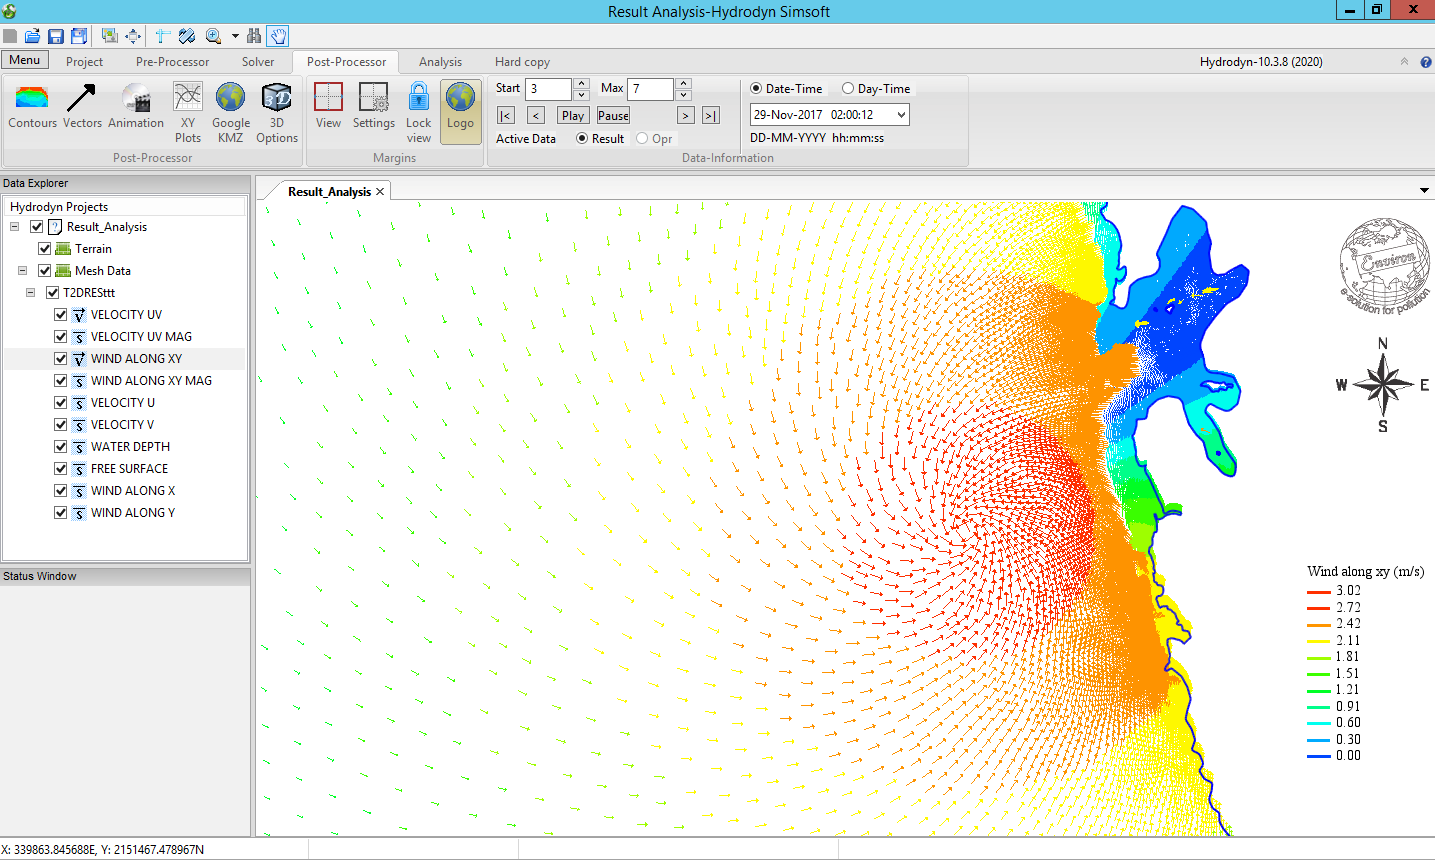Select the Day-Time radio button

[x=848, y=89]
